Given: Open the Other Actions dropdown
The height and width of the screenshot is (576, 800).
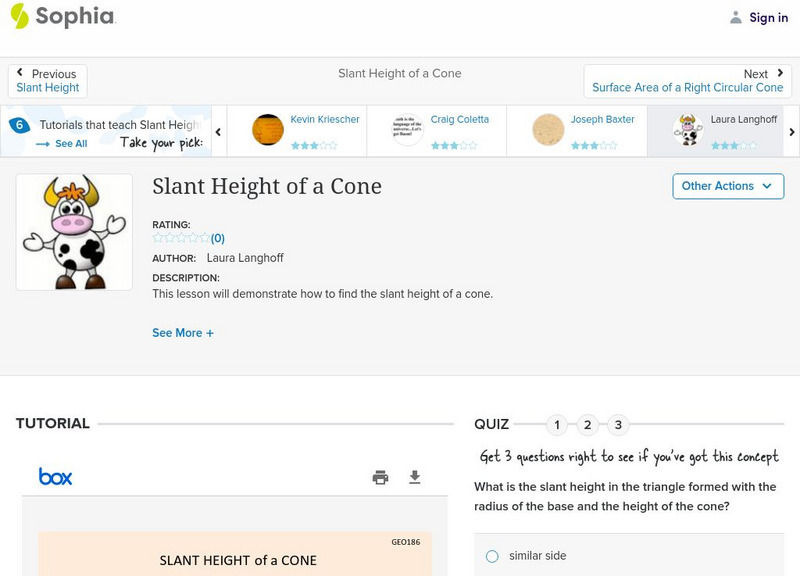Looking at the screenshot, I should pos(727,186).
